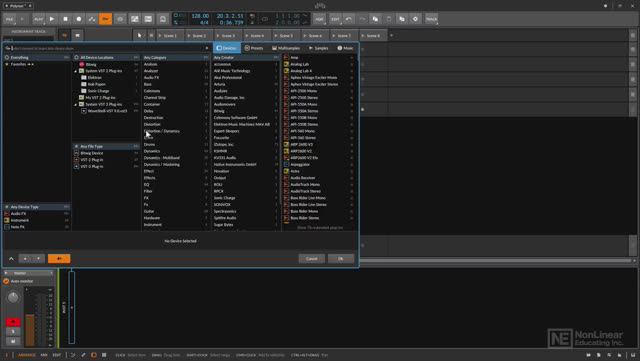Filter by Note FX device type
Screen dimensions: 640x361
click(37, 227)
